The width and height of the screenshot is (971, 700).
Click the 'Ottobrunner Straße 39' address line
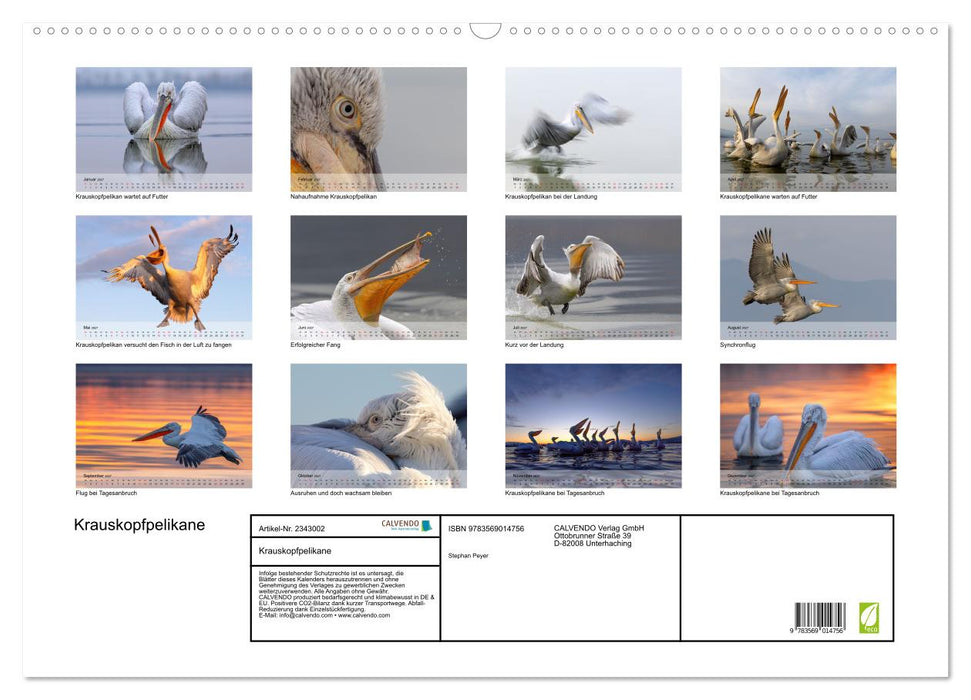tap(593, 536)
